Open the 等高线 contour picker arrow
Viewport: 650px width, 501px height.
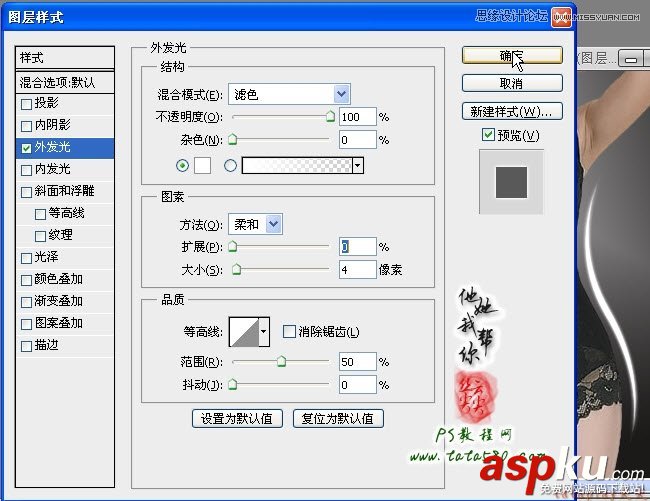coord(264,332)
